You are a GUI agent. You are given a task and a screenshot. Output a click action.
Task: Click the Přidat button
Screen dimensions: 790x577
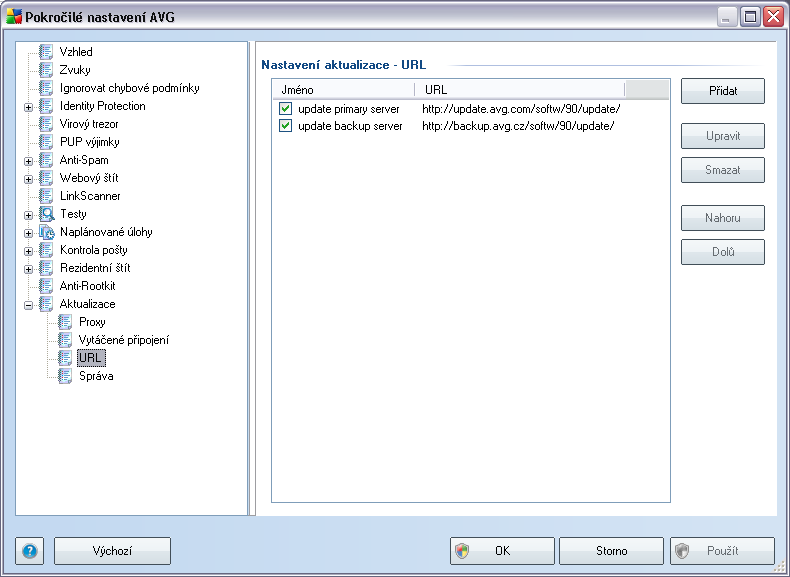pos(723,91)
